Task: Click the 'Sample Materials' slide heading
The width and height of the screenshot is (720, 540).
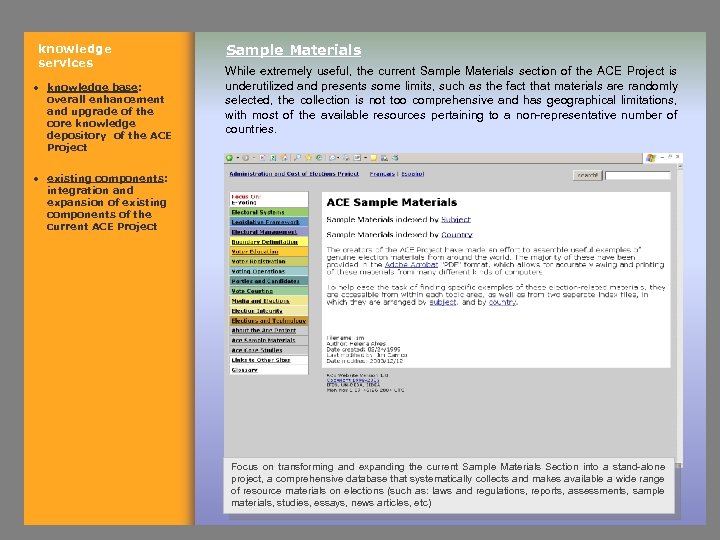Action: [293, 50]
